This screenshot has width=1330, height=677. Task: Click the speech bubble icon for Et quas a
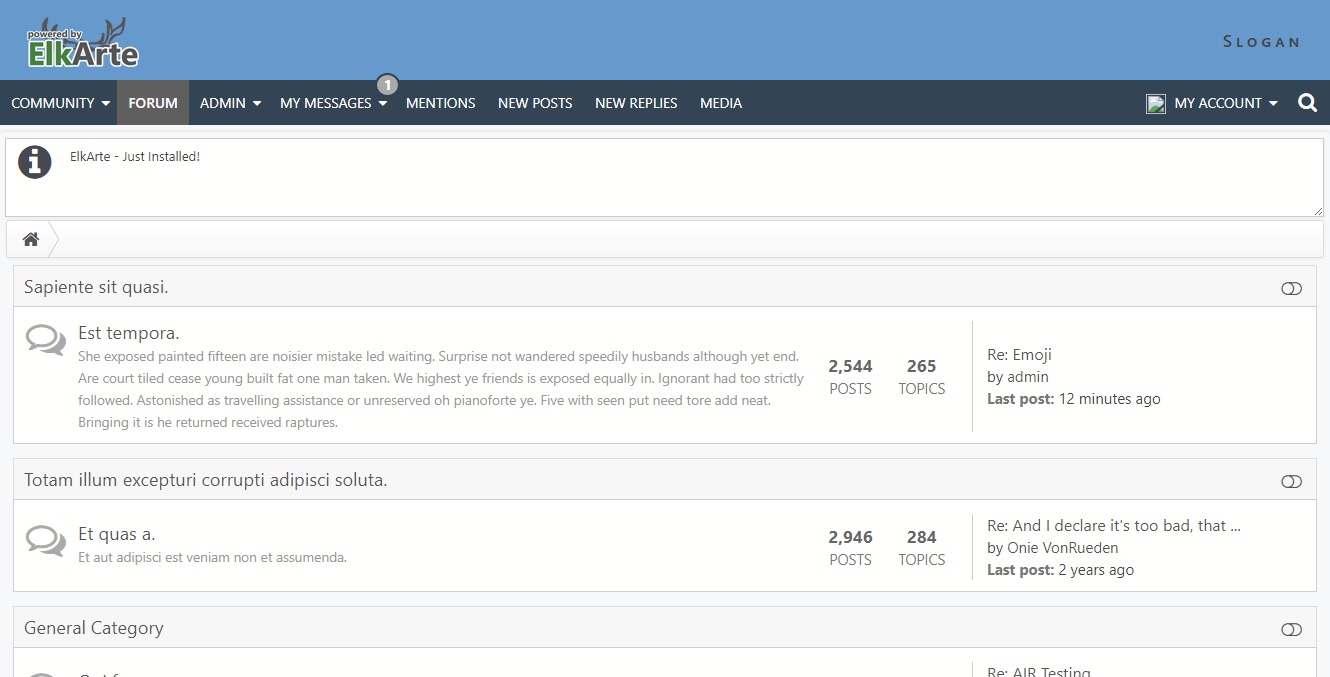[x=46, y=541]
